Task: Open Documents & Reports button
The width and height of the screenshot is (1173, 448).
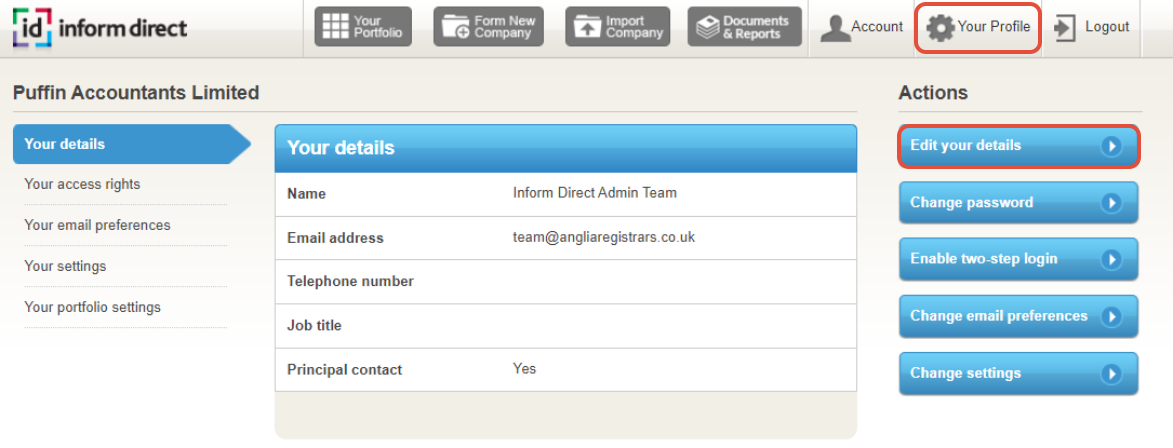Action: 744,27
